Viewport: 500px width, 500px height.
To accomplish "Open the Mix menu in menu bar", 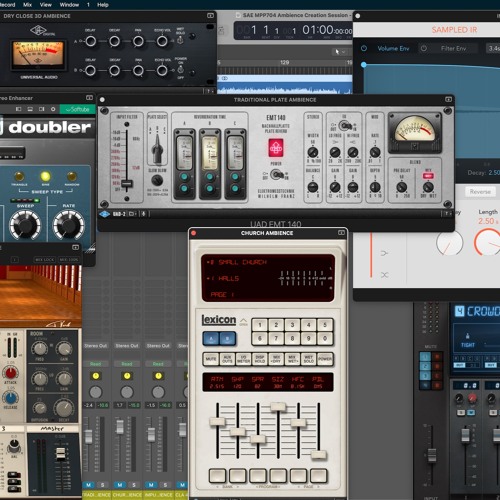I will click(x=27, y=5).
